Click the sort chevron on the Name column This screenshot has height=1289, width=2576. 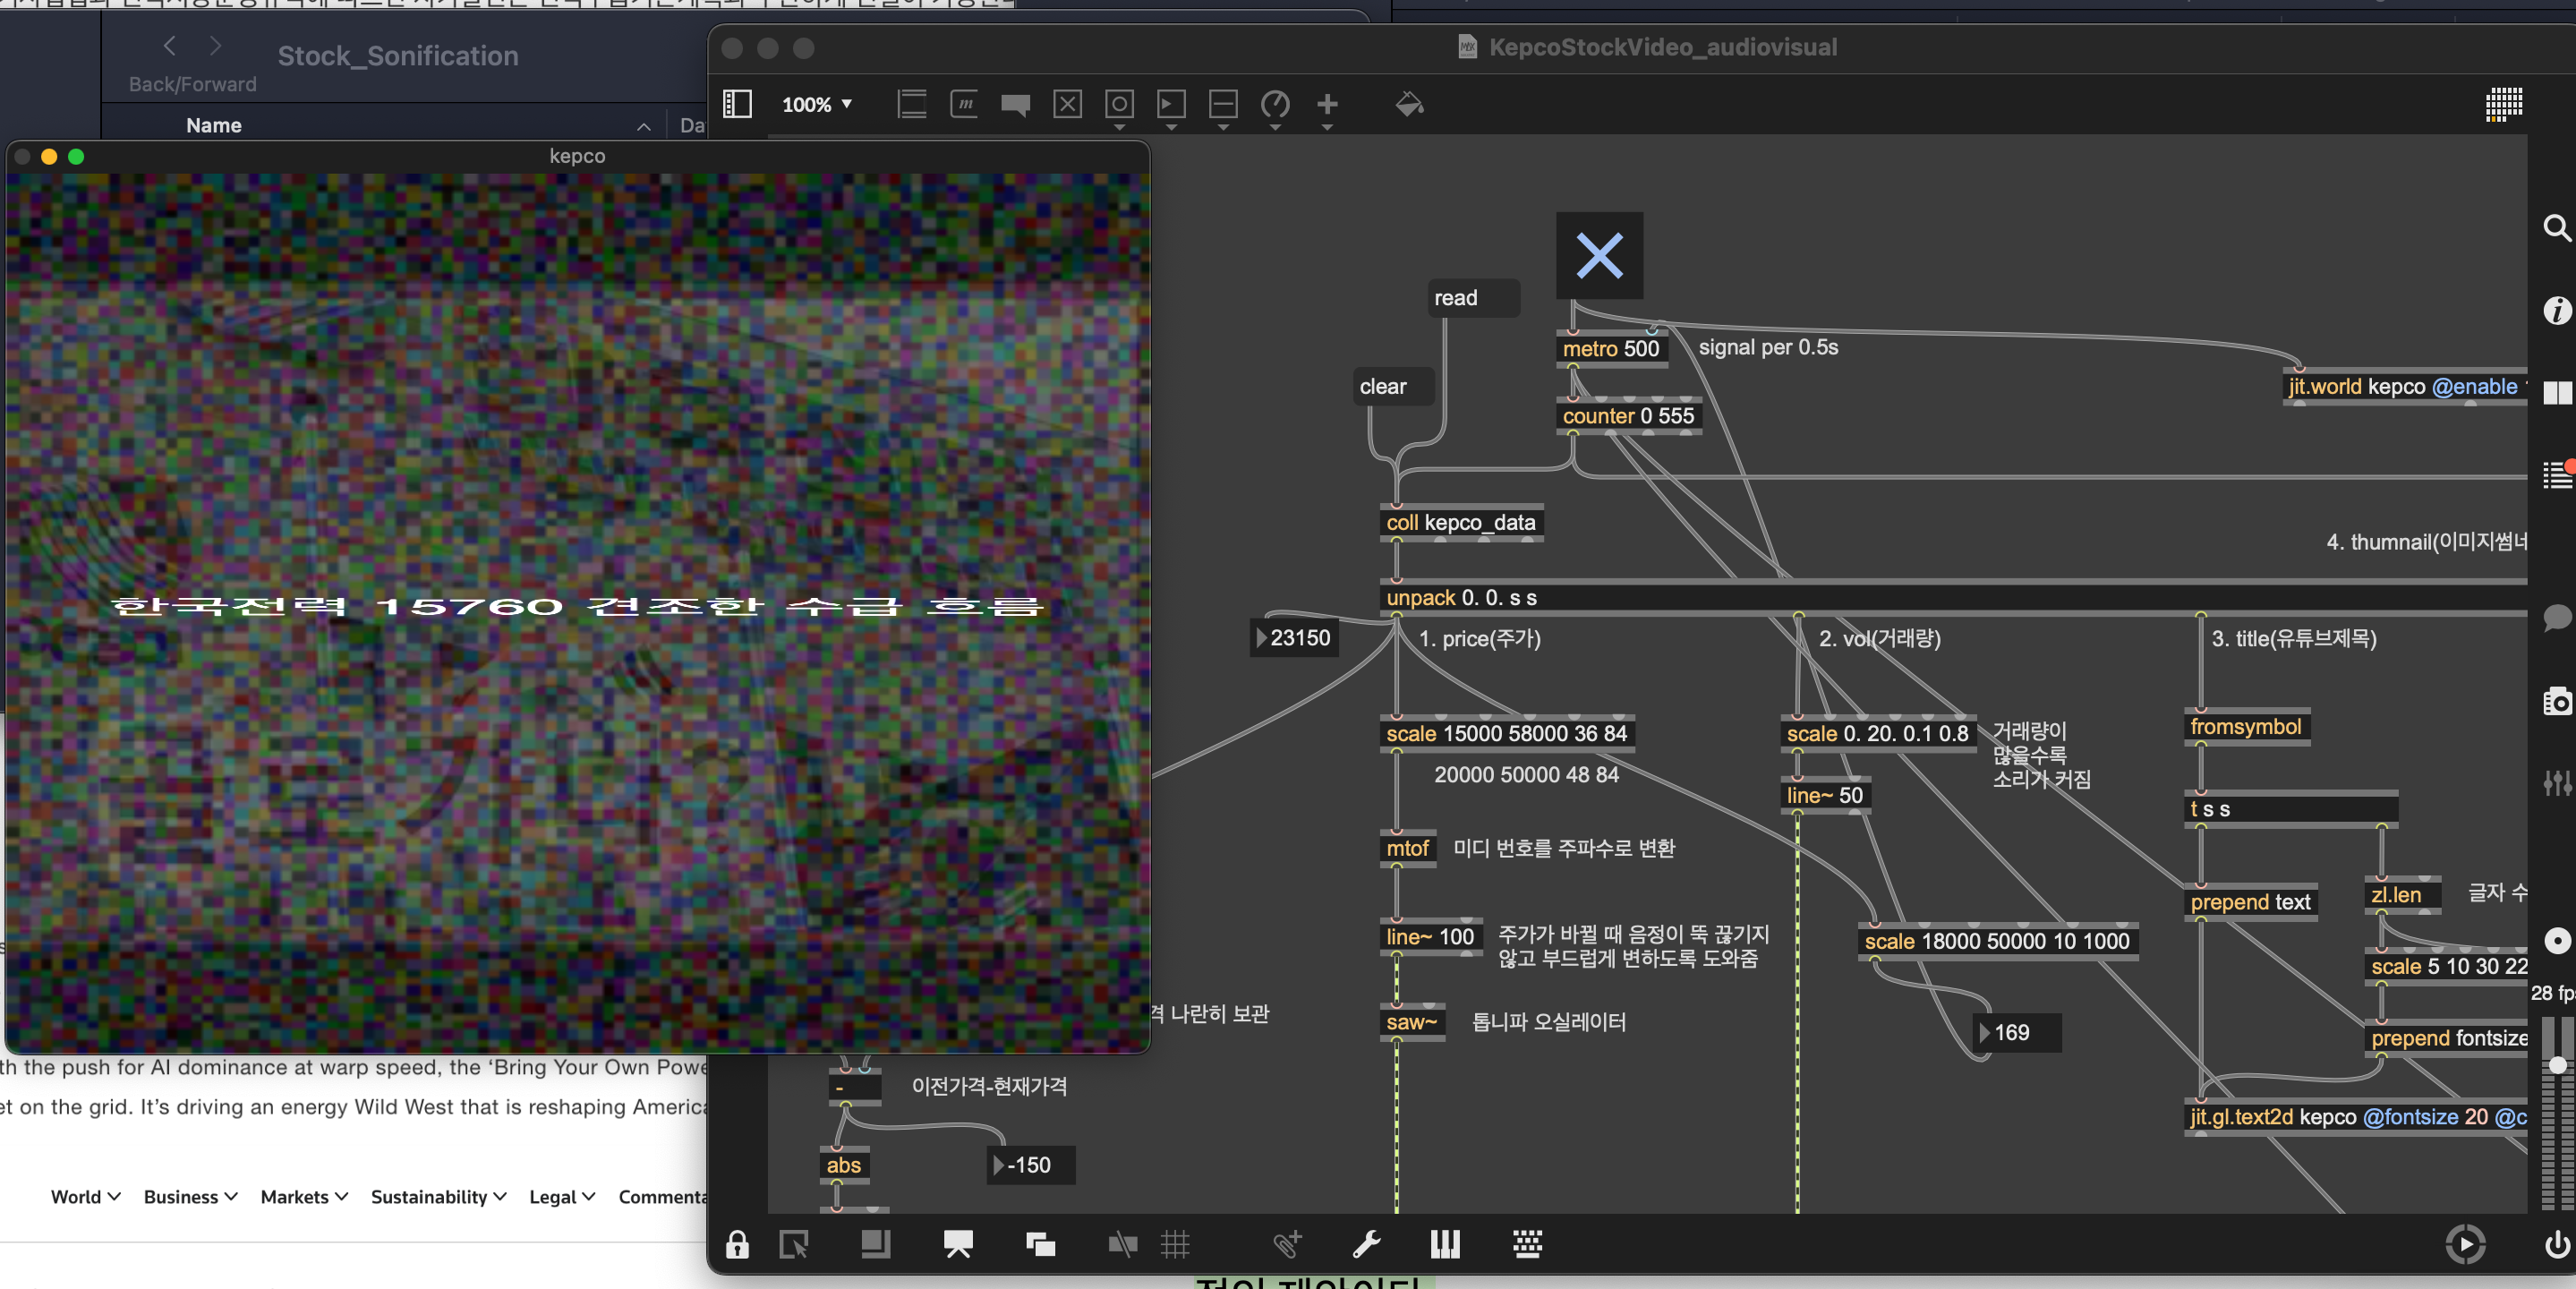coord(643,126)
